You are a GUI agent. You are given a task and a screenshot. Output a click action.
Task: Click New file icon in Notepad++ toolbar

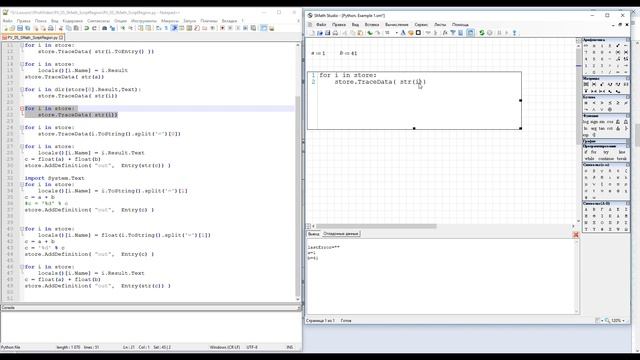(6, 28)
